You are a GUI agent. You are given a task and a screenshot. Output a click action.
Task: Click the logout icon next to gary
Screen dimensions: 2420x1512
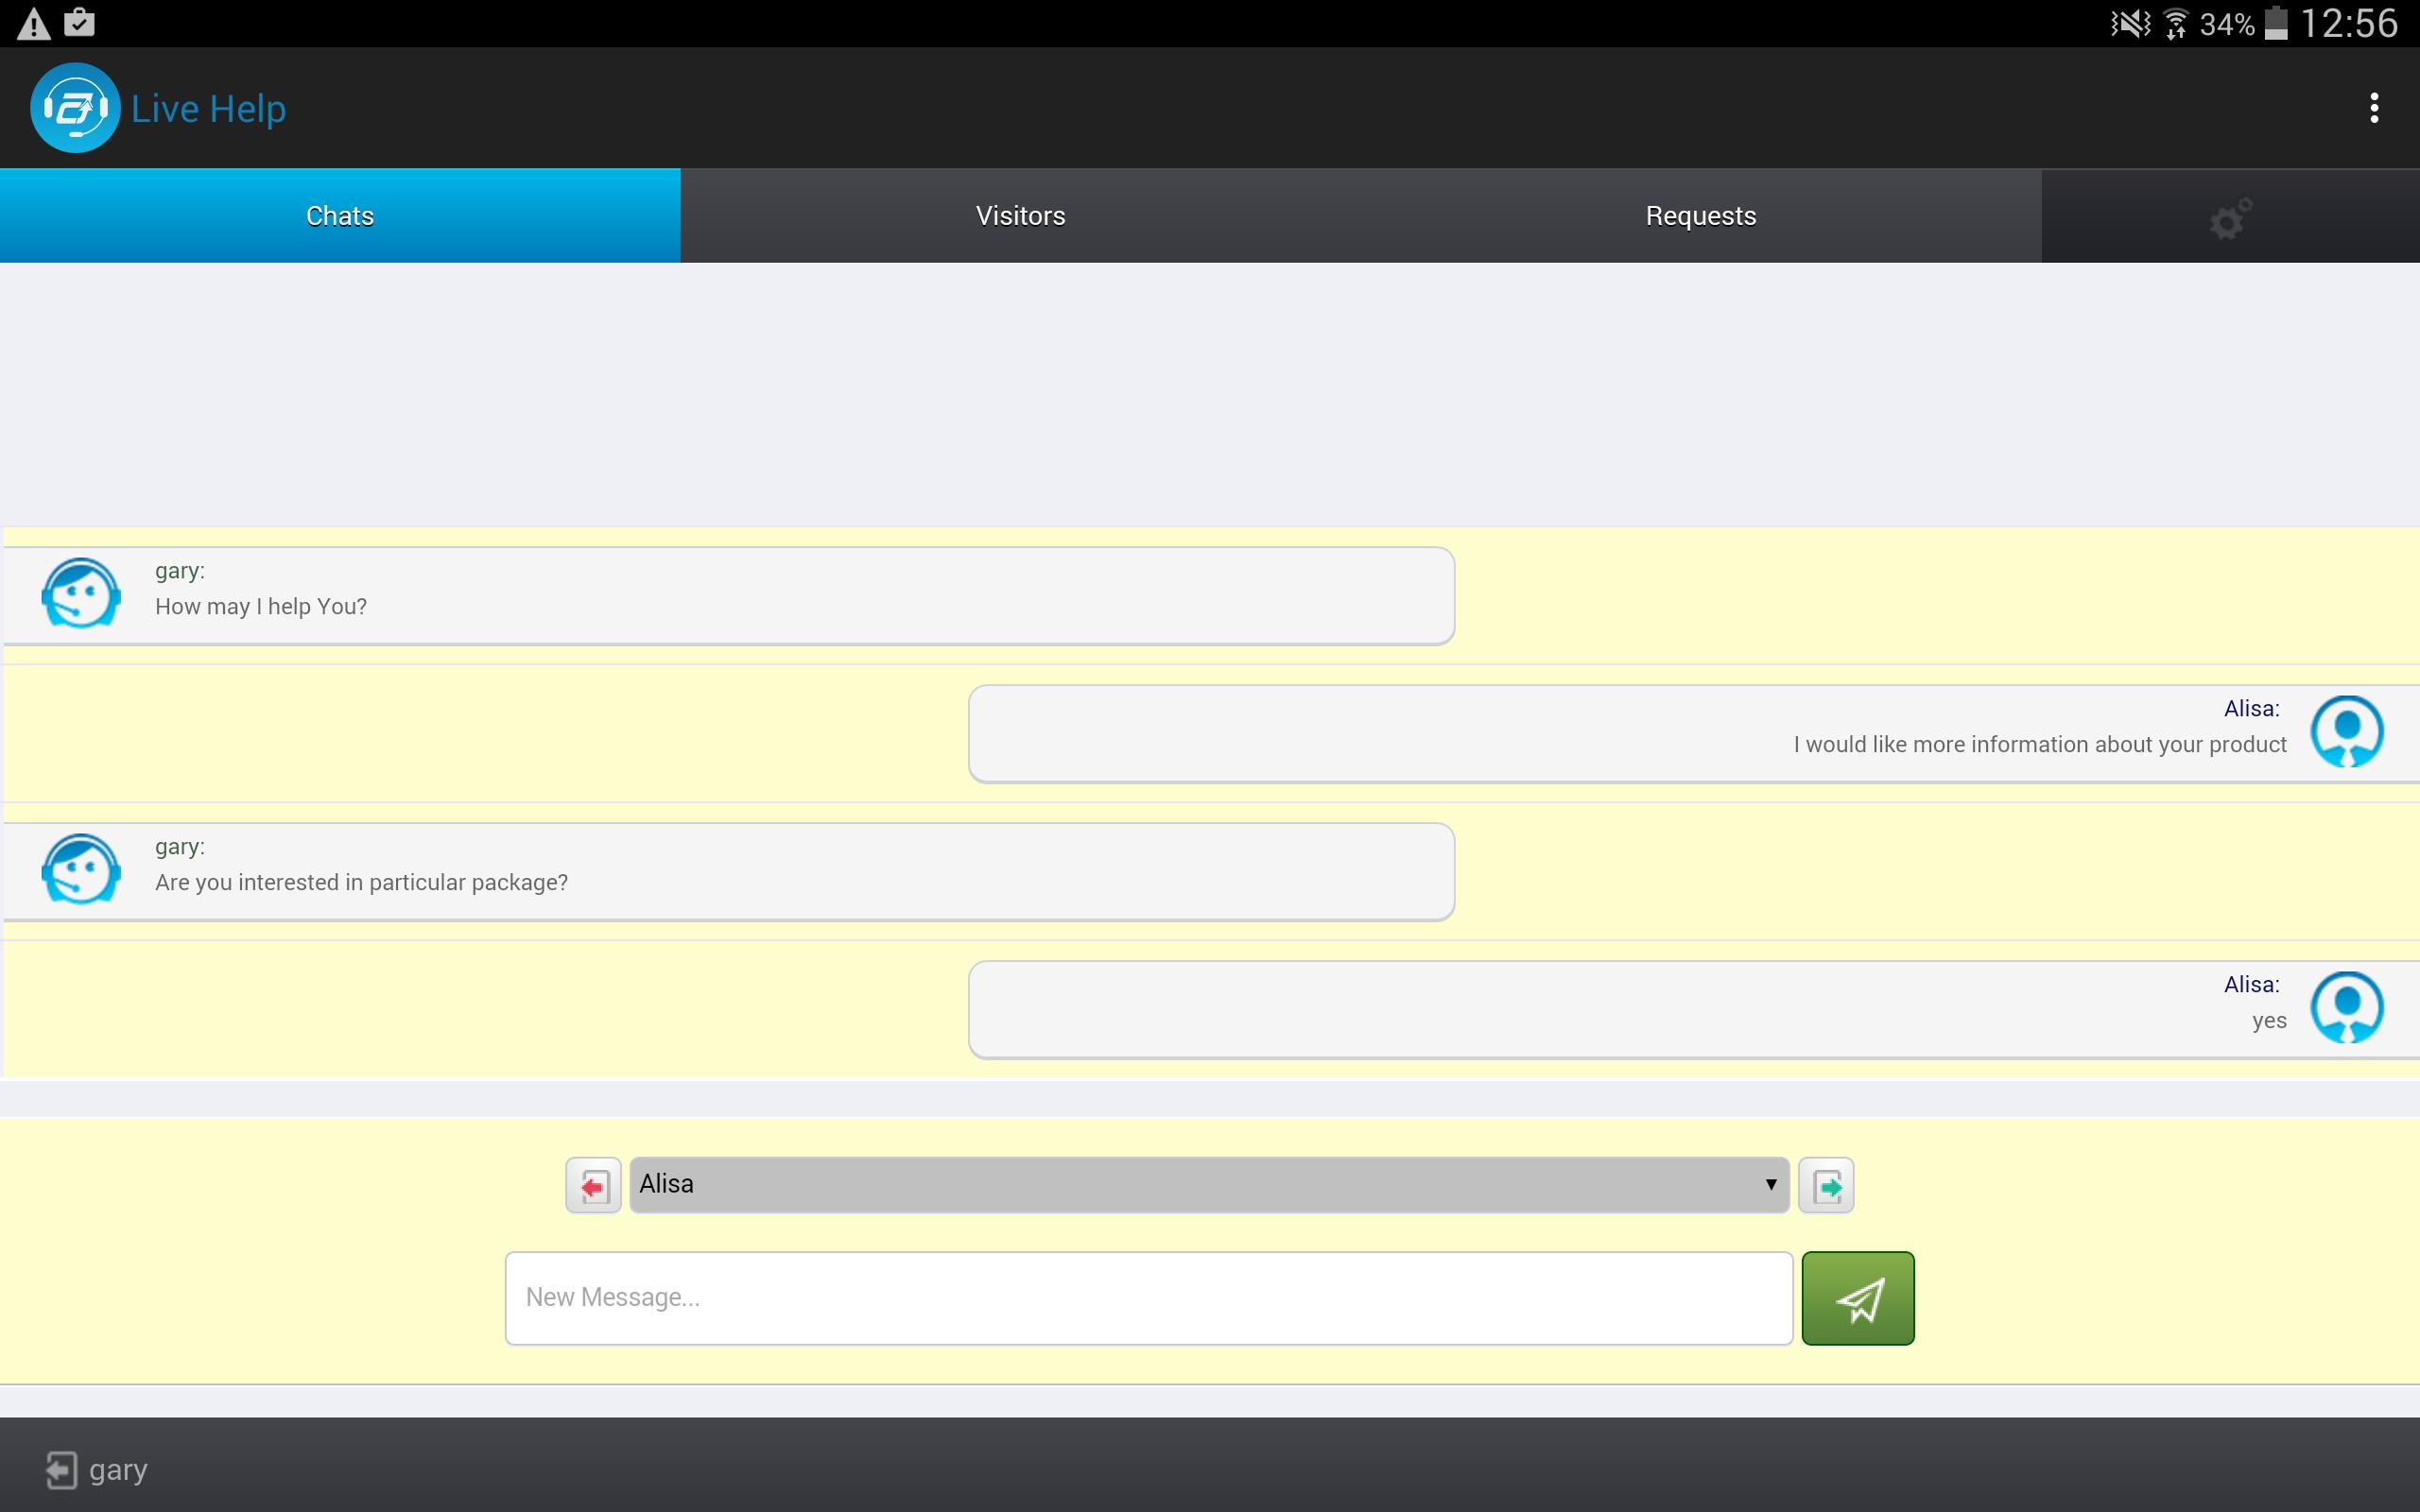pos(60,1470)
